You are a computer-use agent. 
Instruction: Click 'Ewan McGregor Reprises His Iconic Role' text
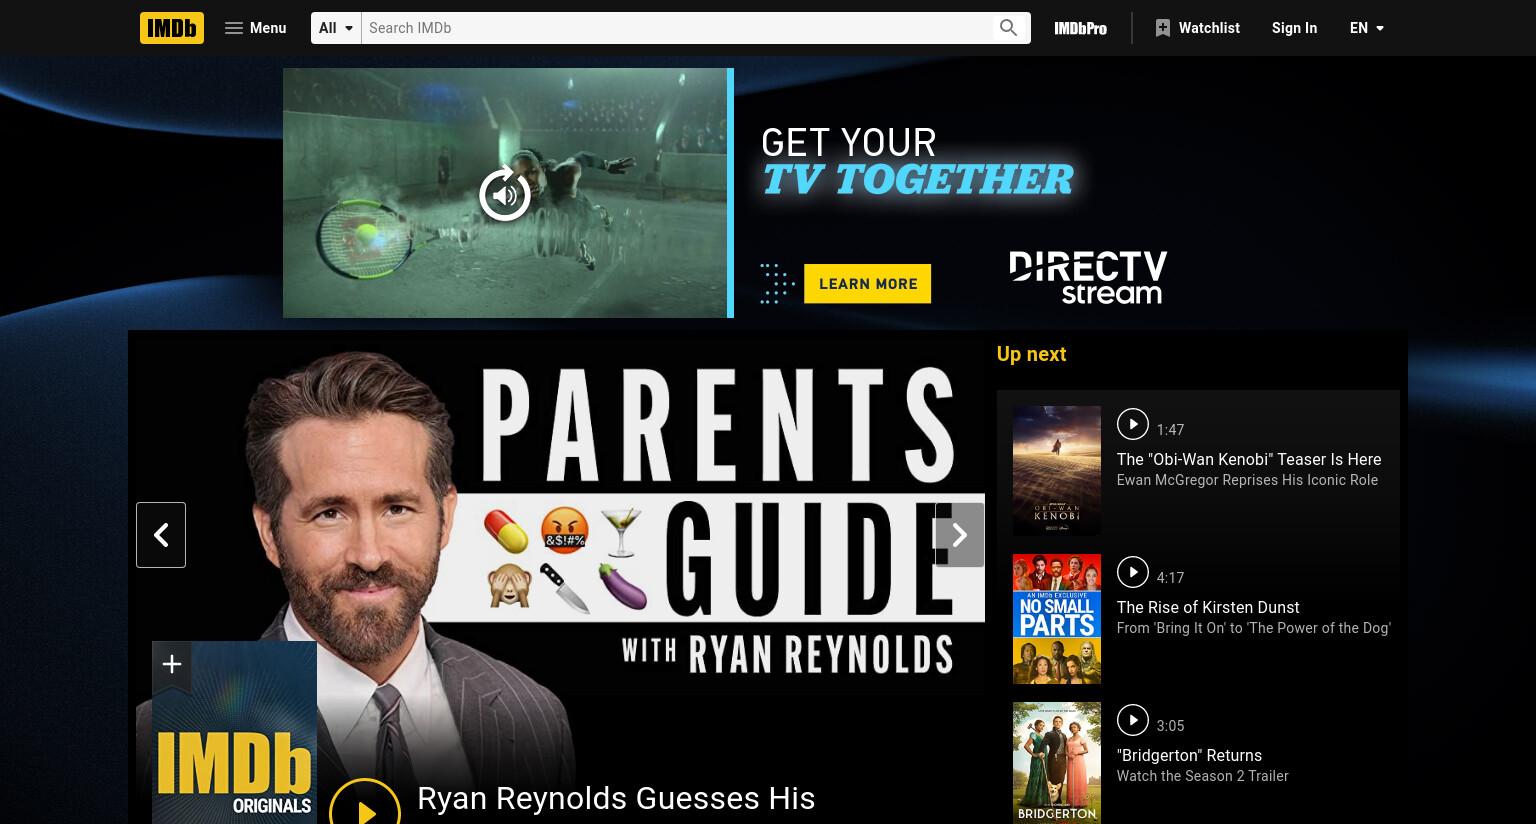pyautogui.click(x=1247, y=480)
